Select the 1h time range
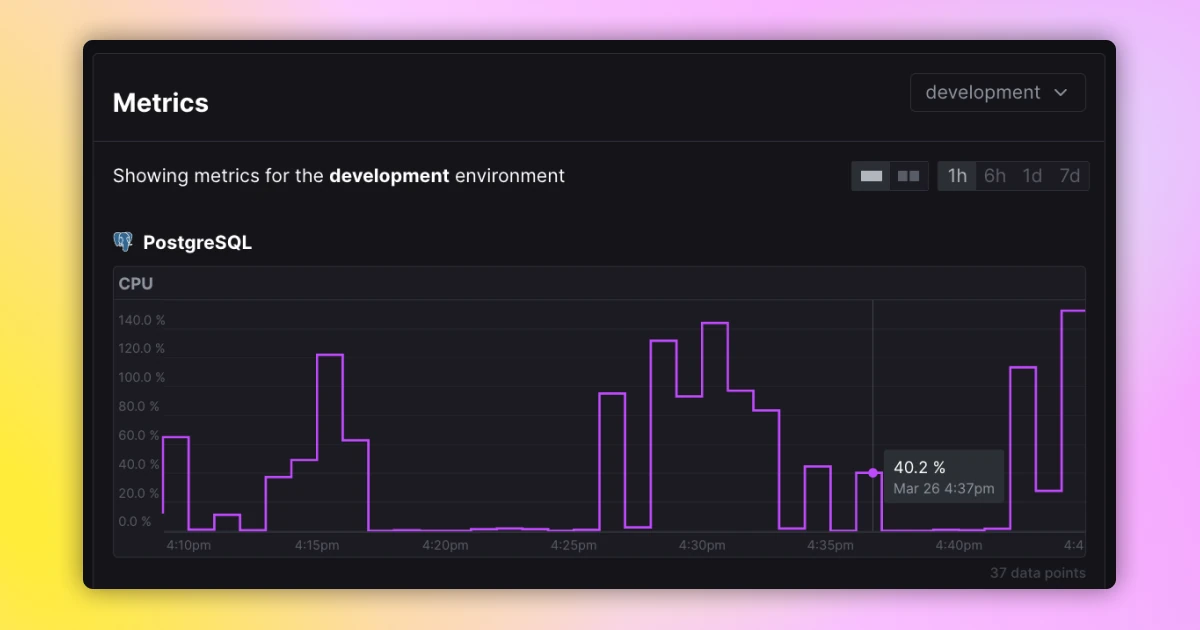Image resolution: width=1200 pixels, height=630 pixels. coord(957,176)
